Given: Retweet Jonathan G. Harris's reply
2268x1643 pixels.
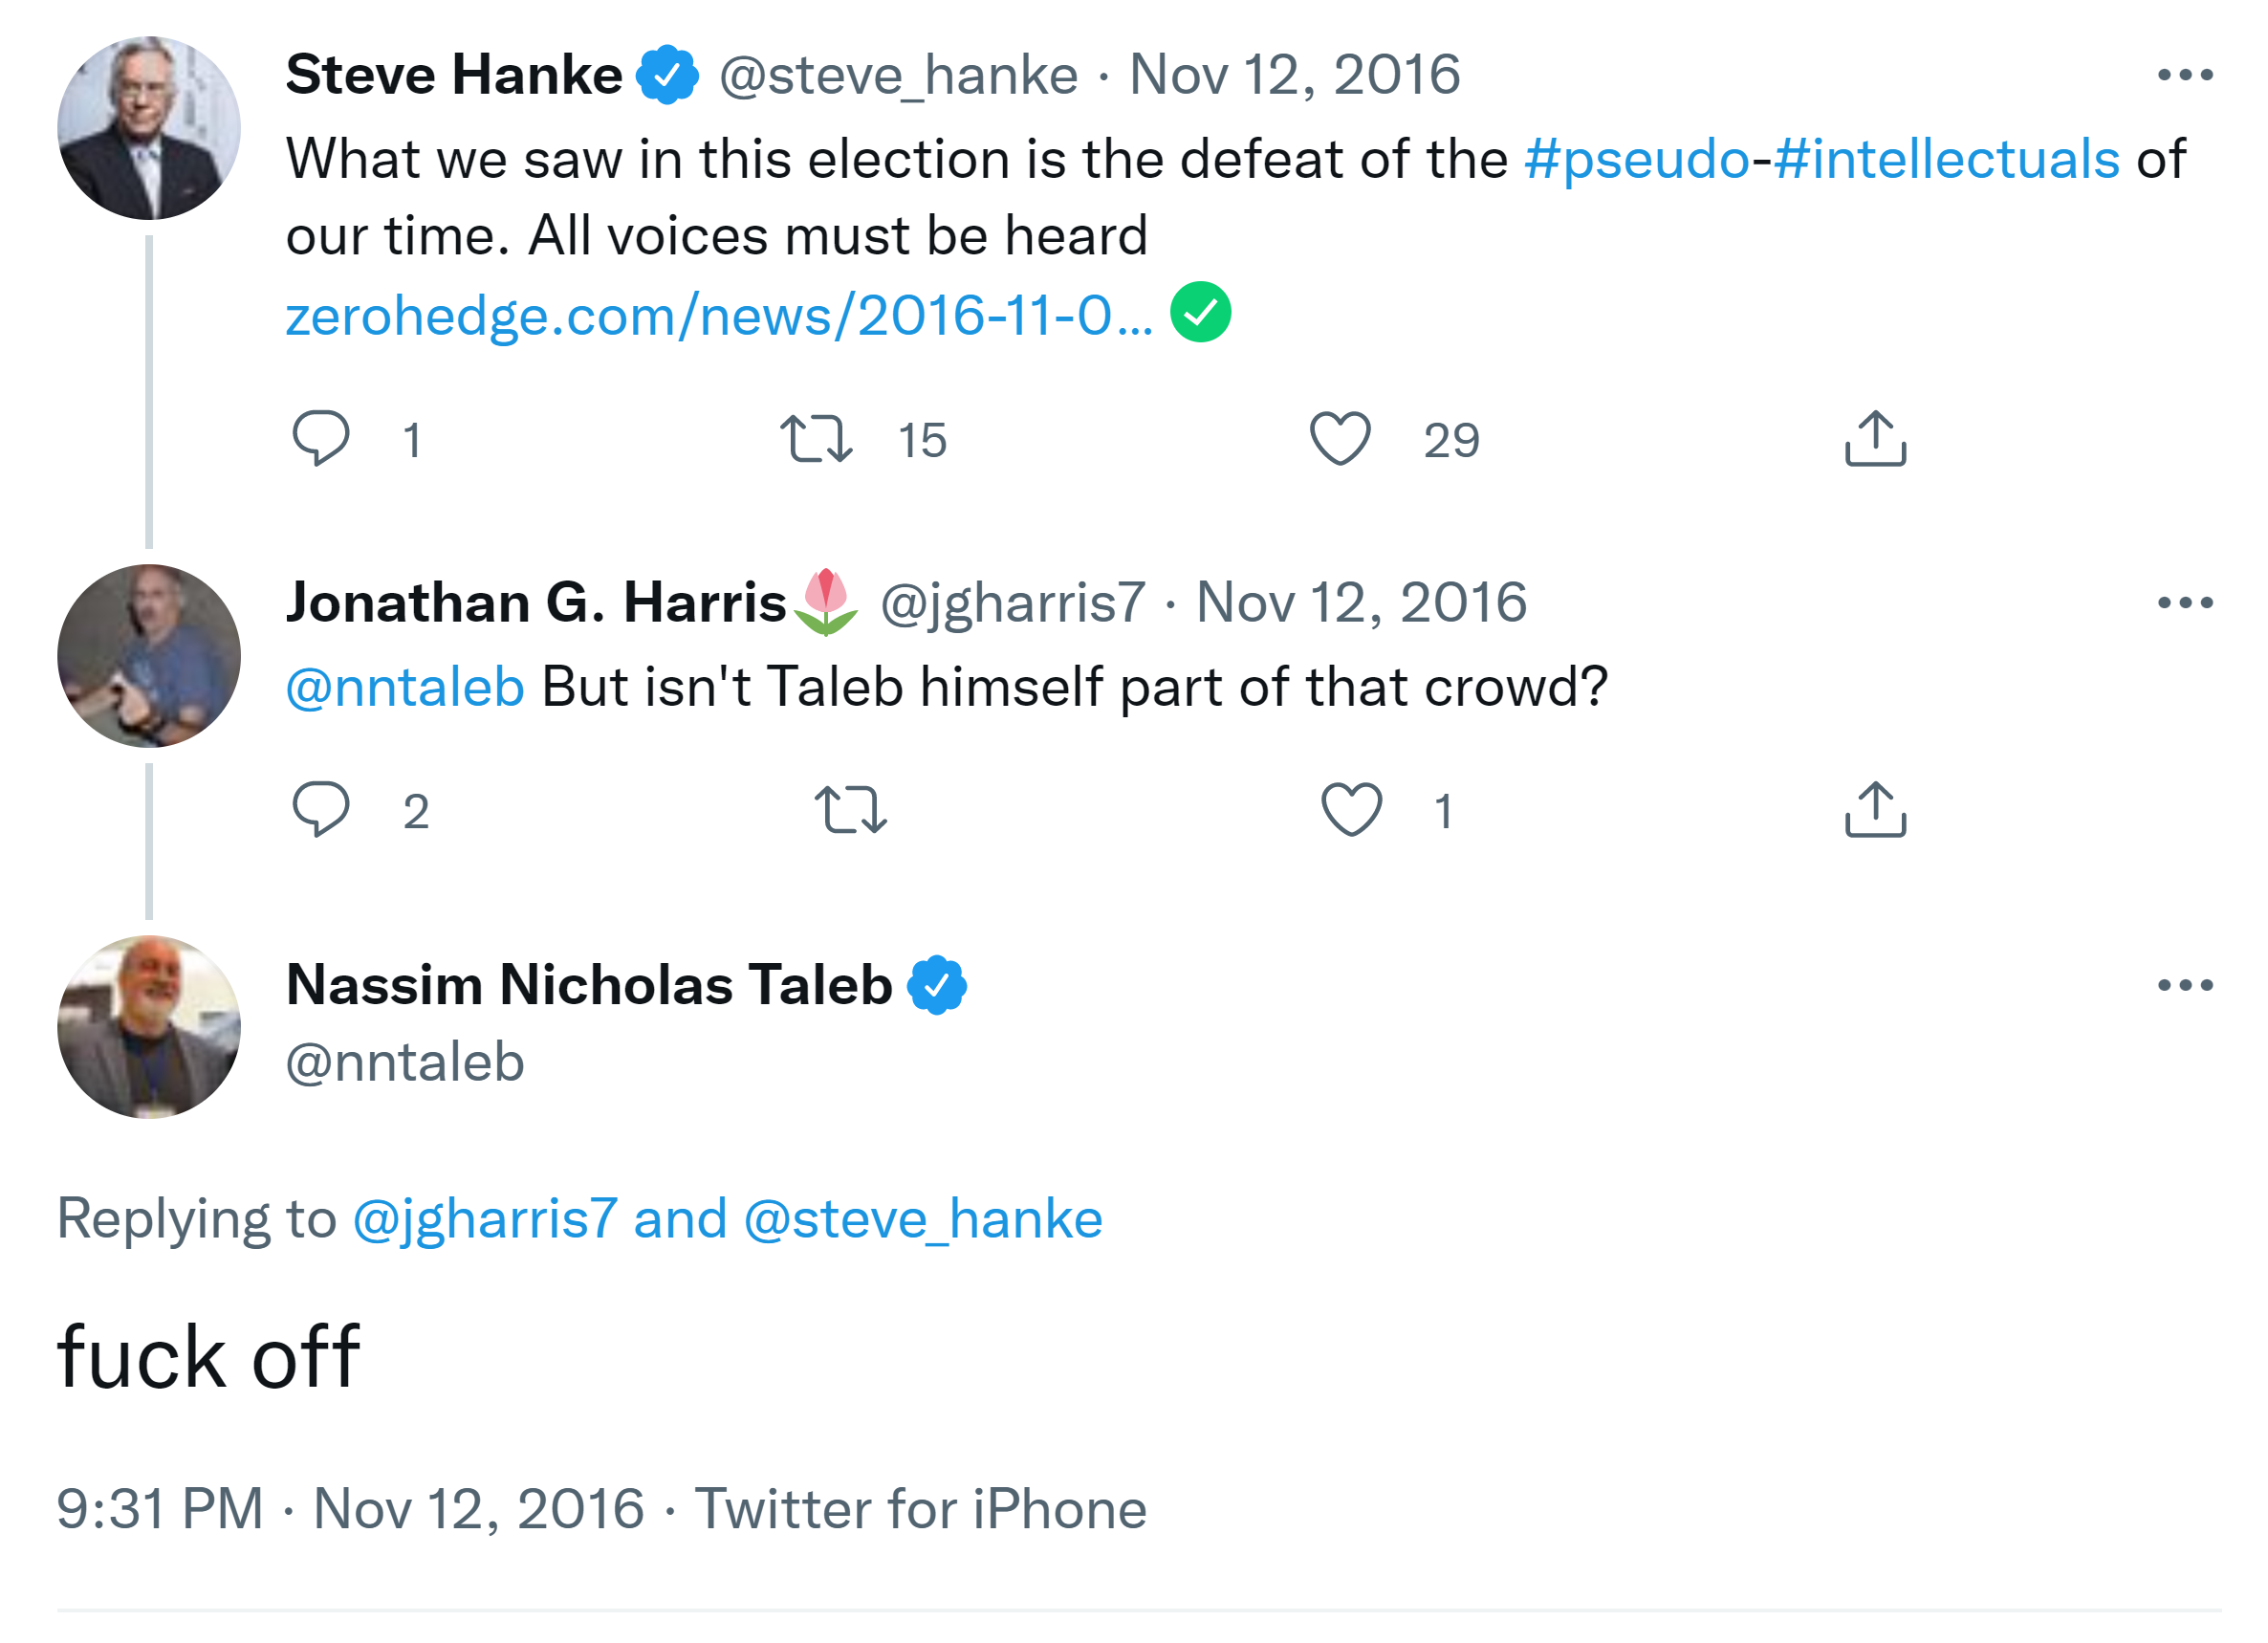Looking at the screenshot, I should tap(850, 809).
